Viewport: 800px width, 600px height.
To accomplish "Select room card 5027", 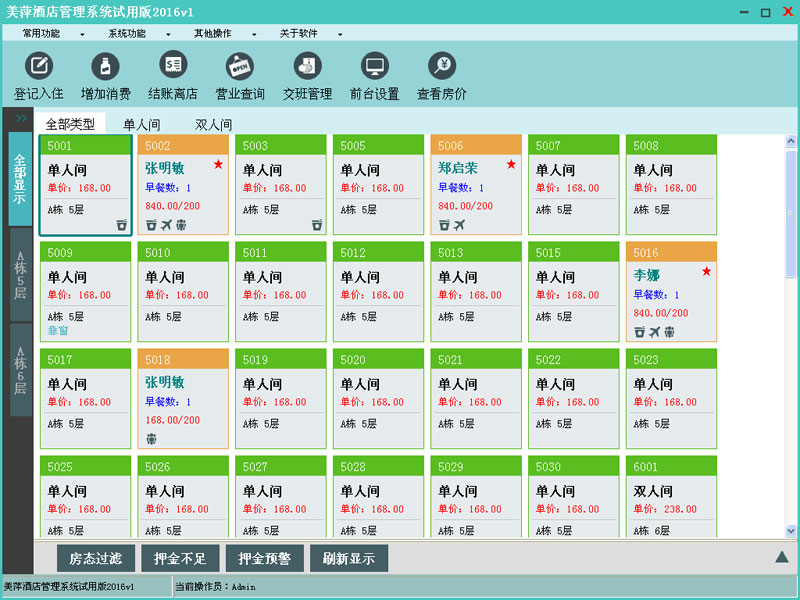I will pyautogui.click(x=281, y=496).
